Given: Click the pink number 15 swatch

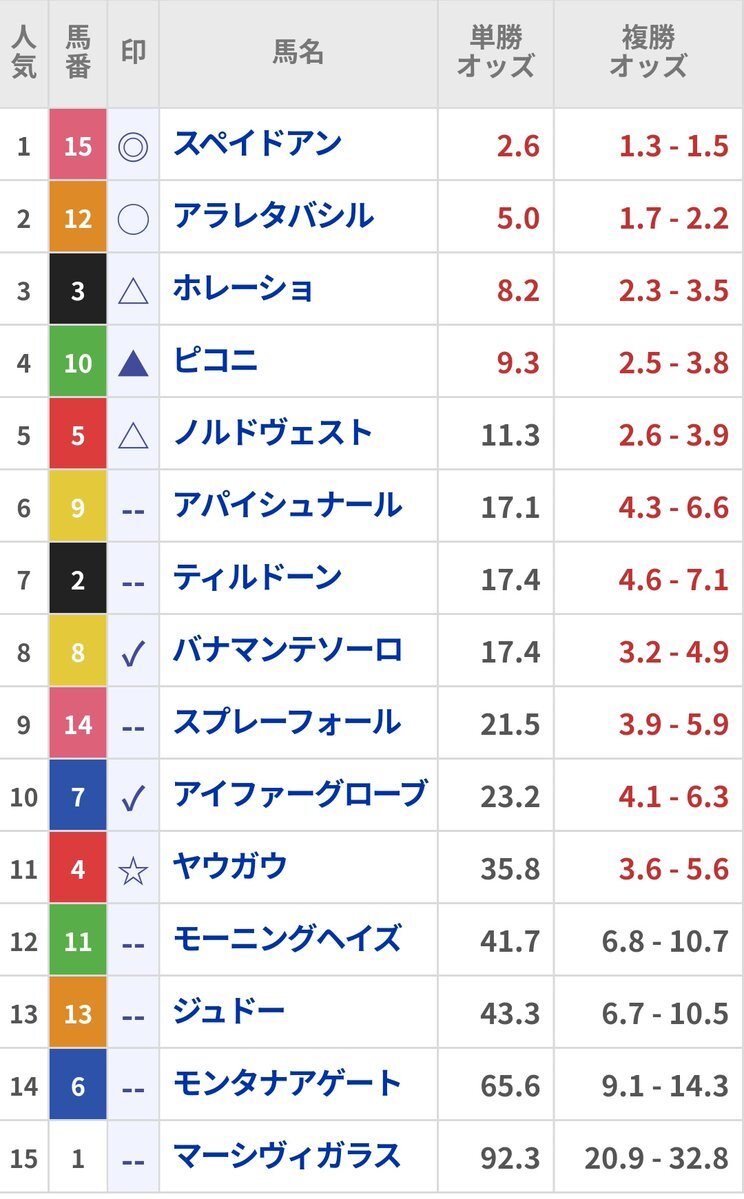Looking at the screenshot, I should (x=78, y=145).
